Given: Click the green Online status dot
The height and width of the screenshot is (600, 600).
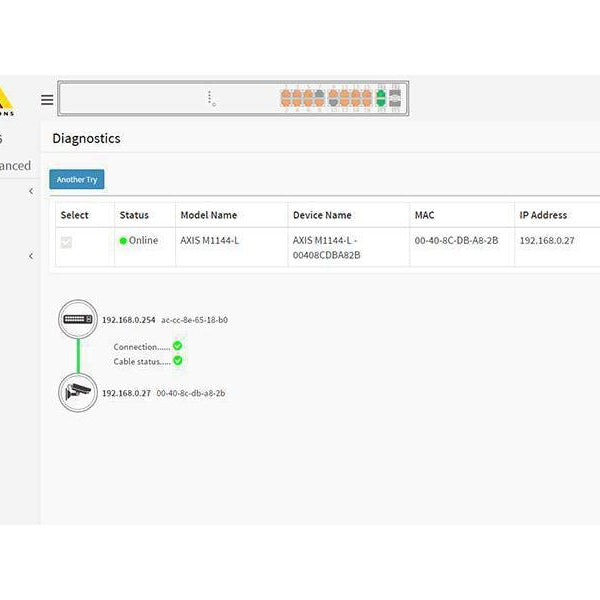Looking at the screenshot, I should click(123, 241).
